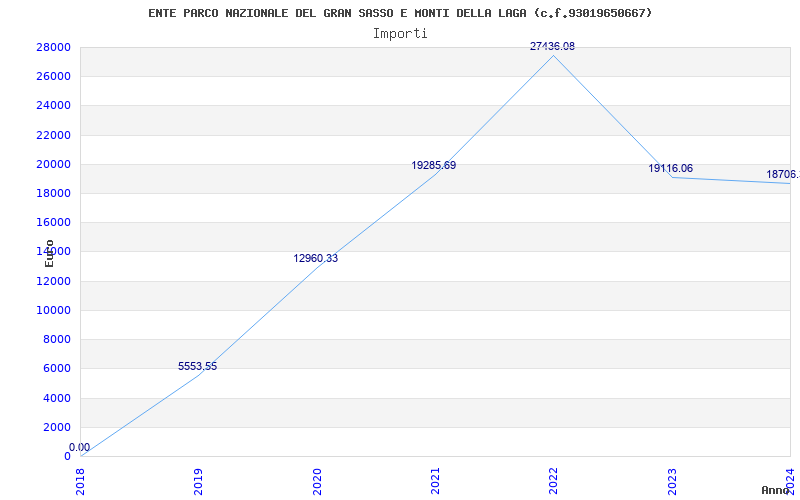The width and height of the screenshot is (800, 500).
Task: Click the Euro y-axis title
Action: click(49, 253)
